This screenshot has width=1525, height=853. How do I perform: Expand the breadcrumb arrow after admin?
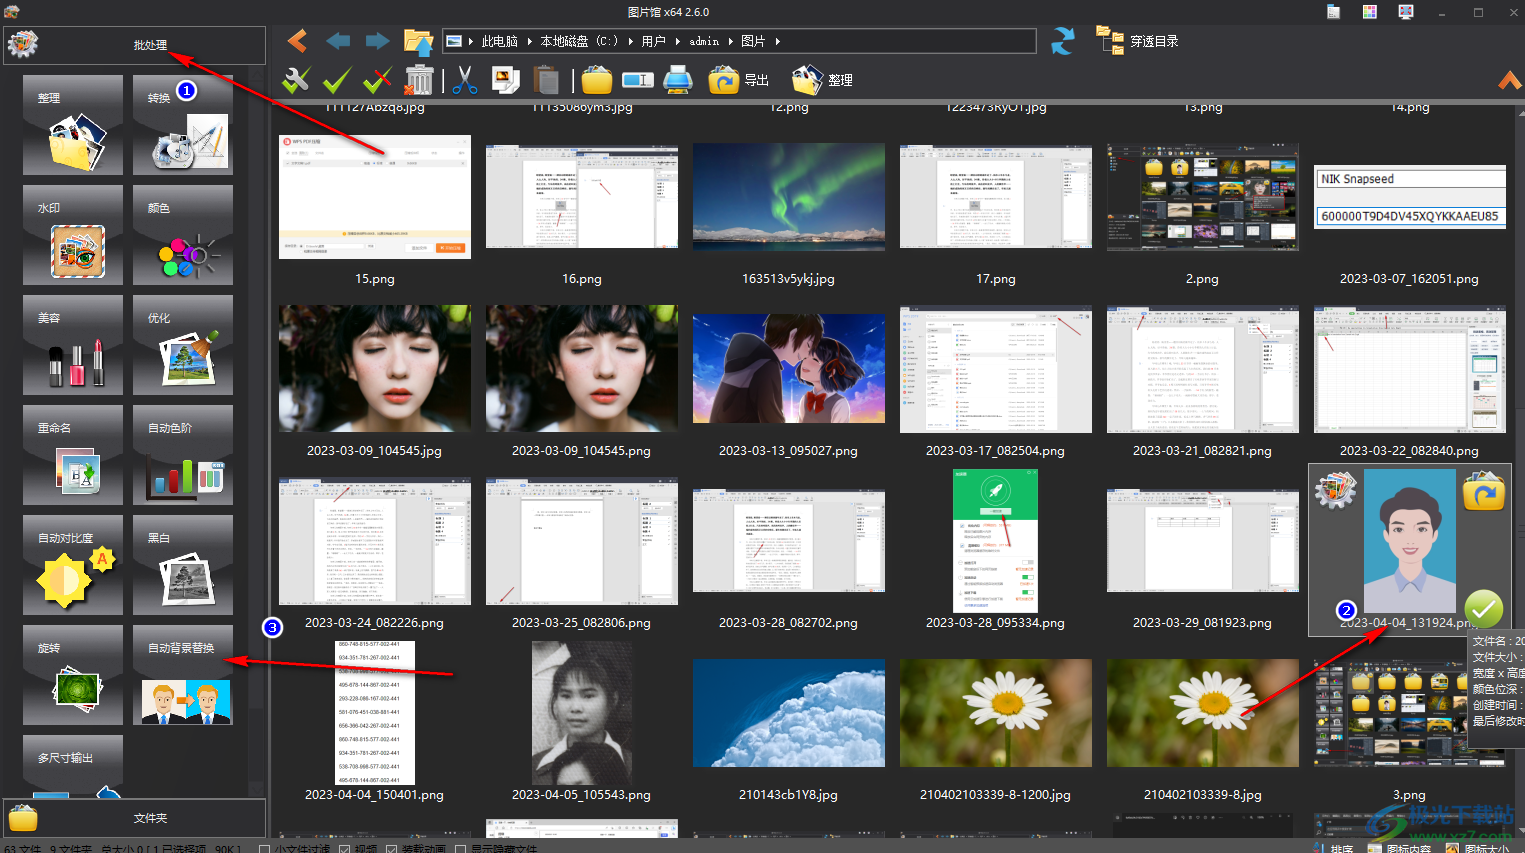click(731, 41)
